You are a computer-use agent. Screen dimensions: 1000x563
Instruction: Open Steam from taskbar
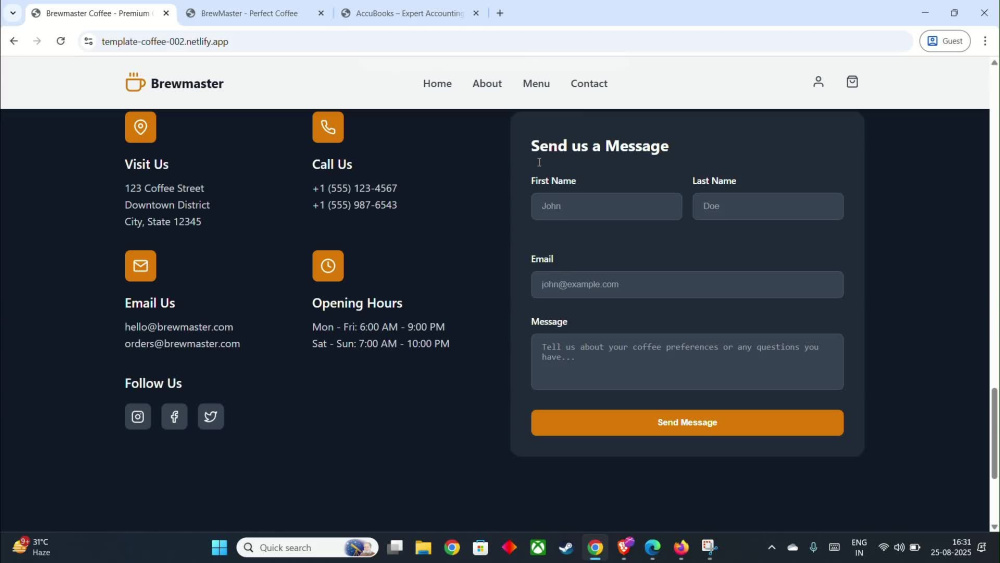pyautogui.click(x=566, y=547)
